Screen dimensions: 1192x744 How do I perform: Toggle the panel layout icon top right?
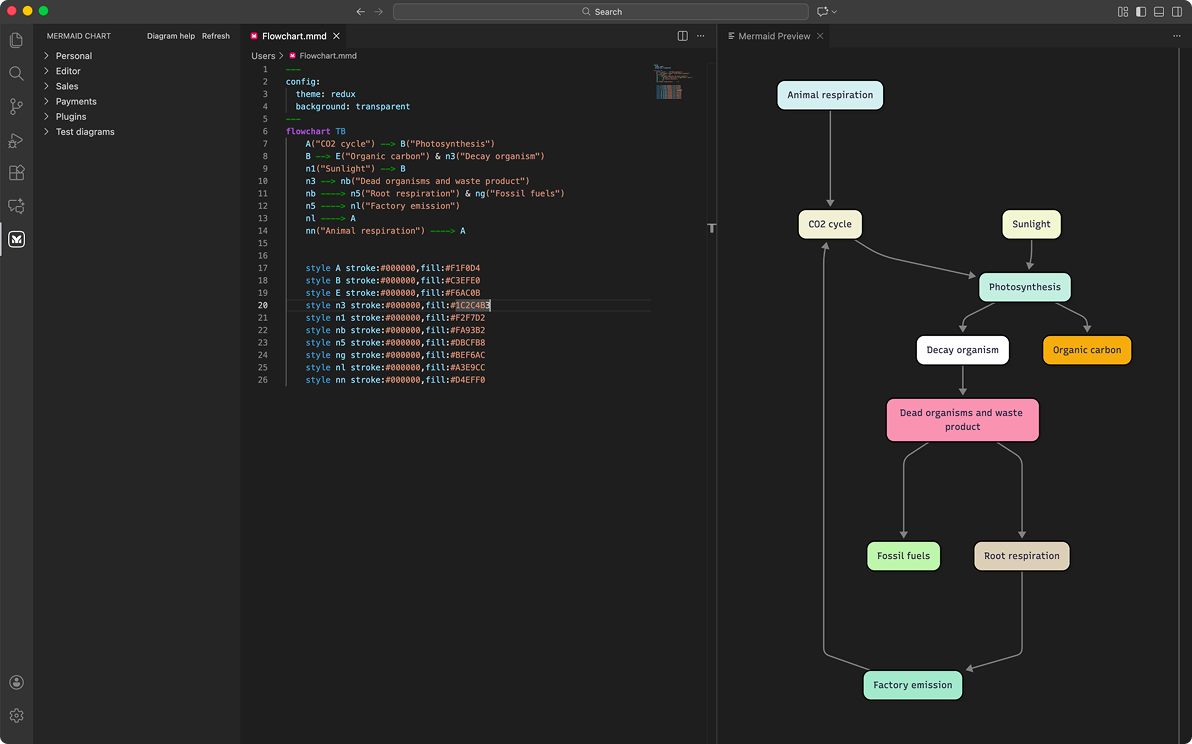(1158, 11)
